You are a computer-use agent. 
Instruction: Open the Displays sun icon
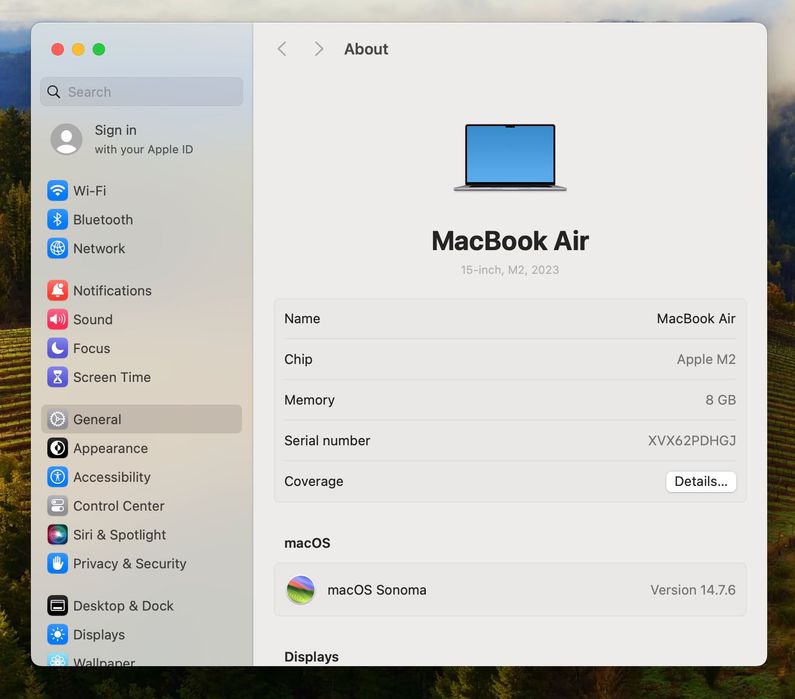tap(57, 635)
